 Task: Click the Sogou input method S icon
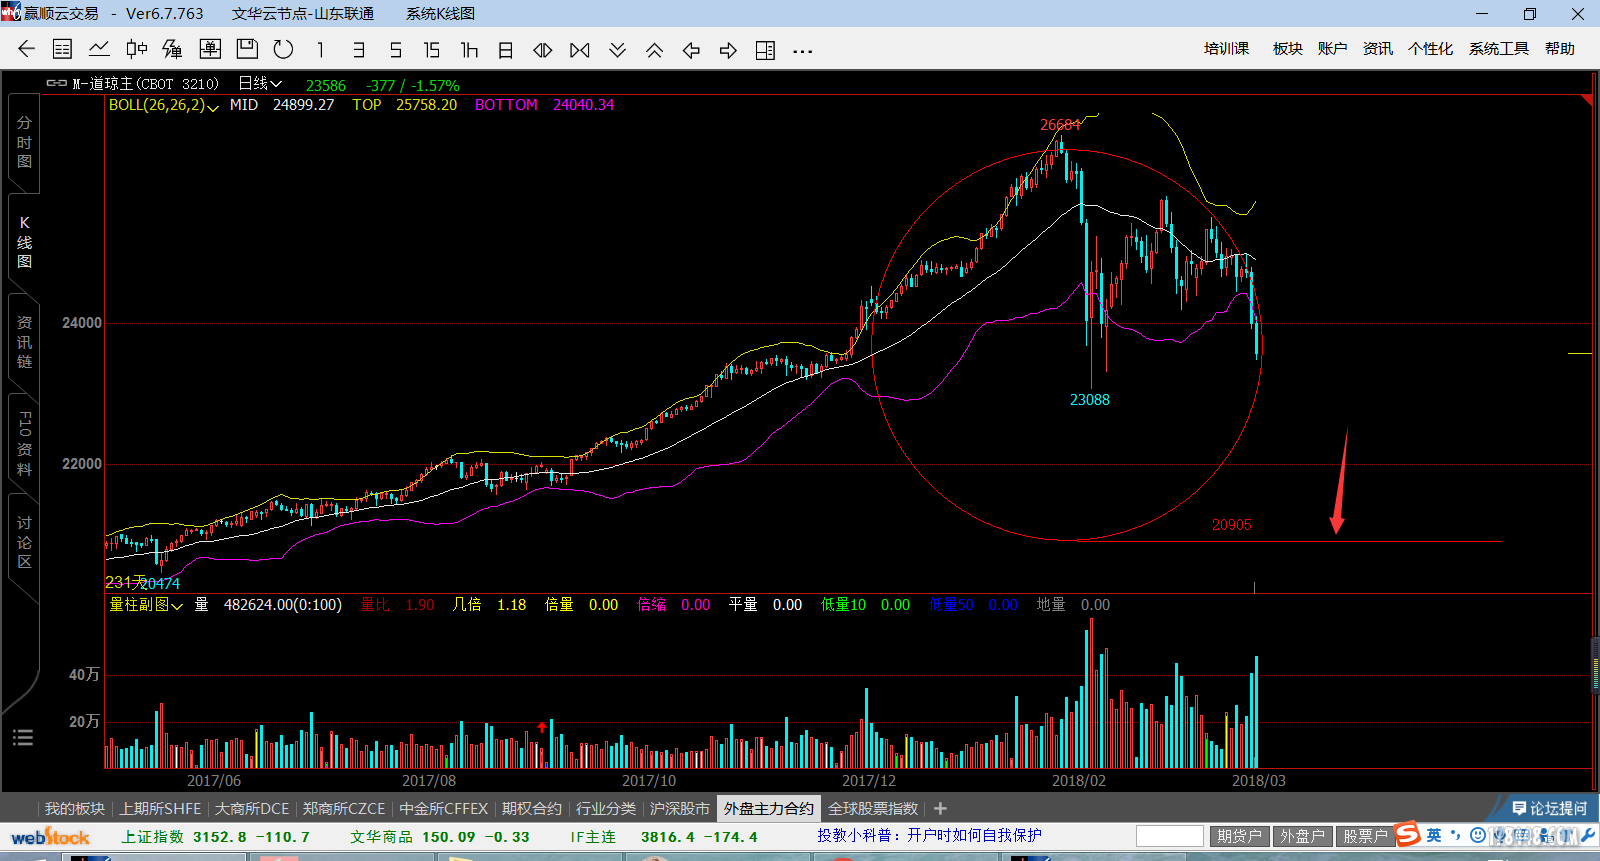[x=1408, y=835]
